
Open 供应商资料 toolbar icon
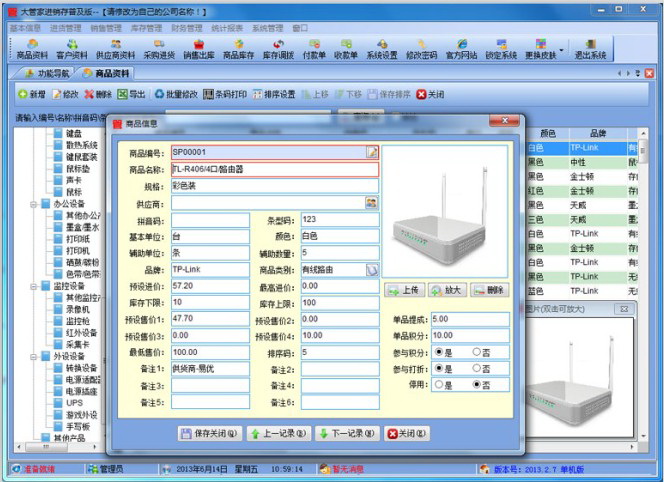tap(115, 49)
